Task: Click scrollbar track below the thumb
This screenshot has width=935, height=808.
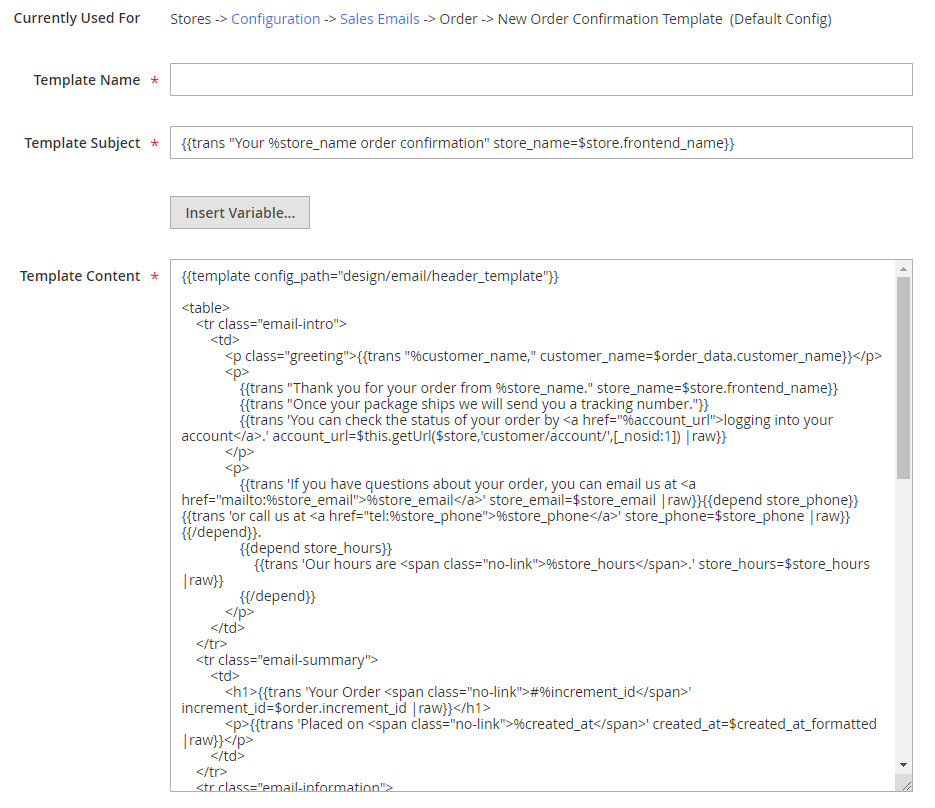Action: [x=903, y=617]
